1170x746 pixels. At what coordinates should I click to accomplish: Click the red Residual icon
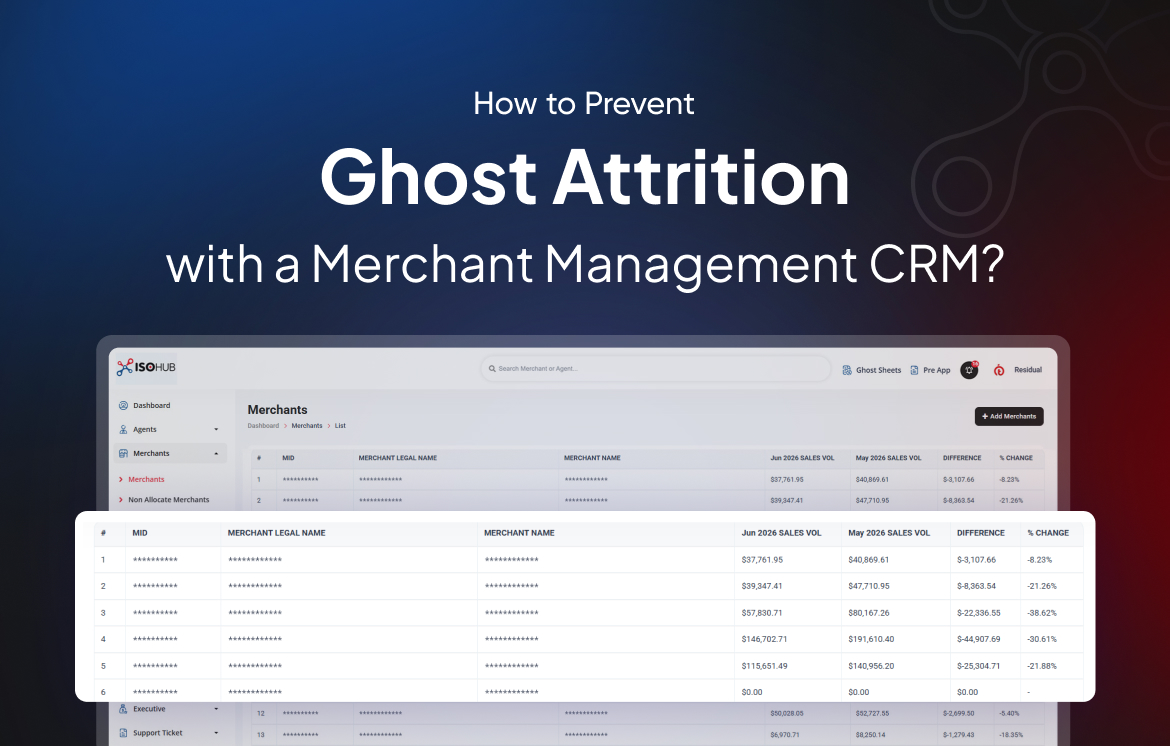coord(999,370)
